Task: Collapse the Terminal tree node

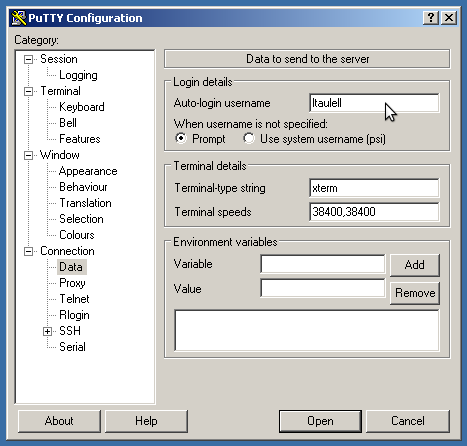Action: coord(29,91)
